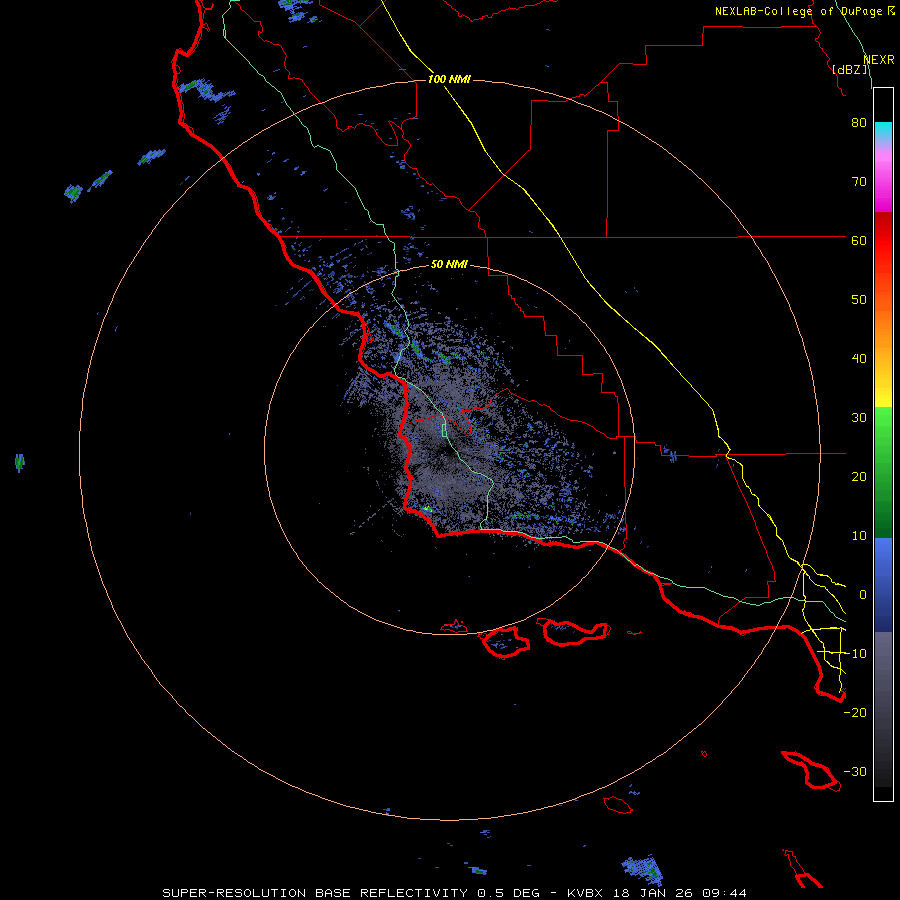
Task: Click the 50 value on the dBZ scale
Action: [x=859, y=300]
